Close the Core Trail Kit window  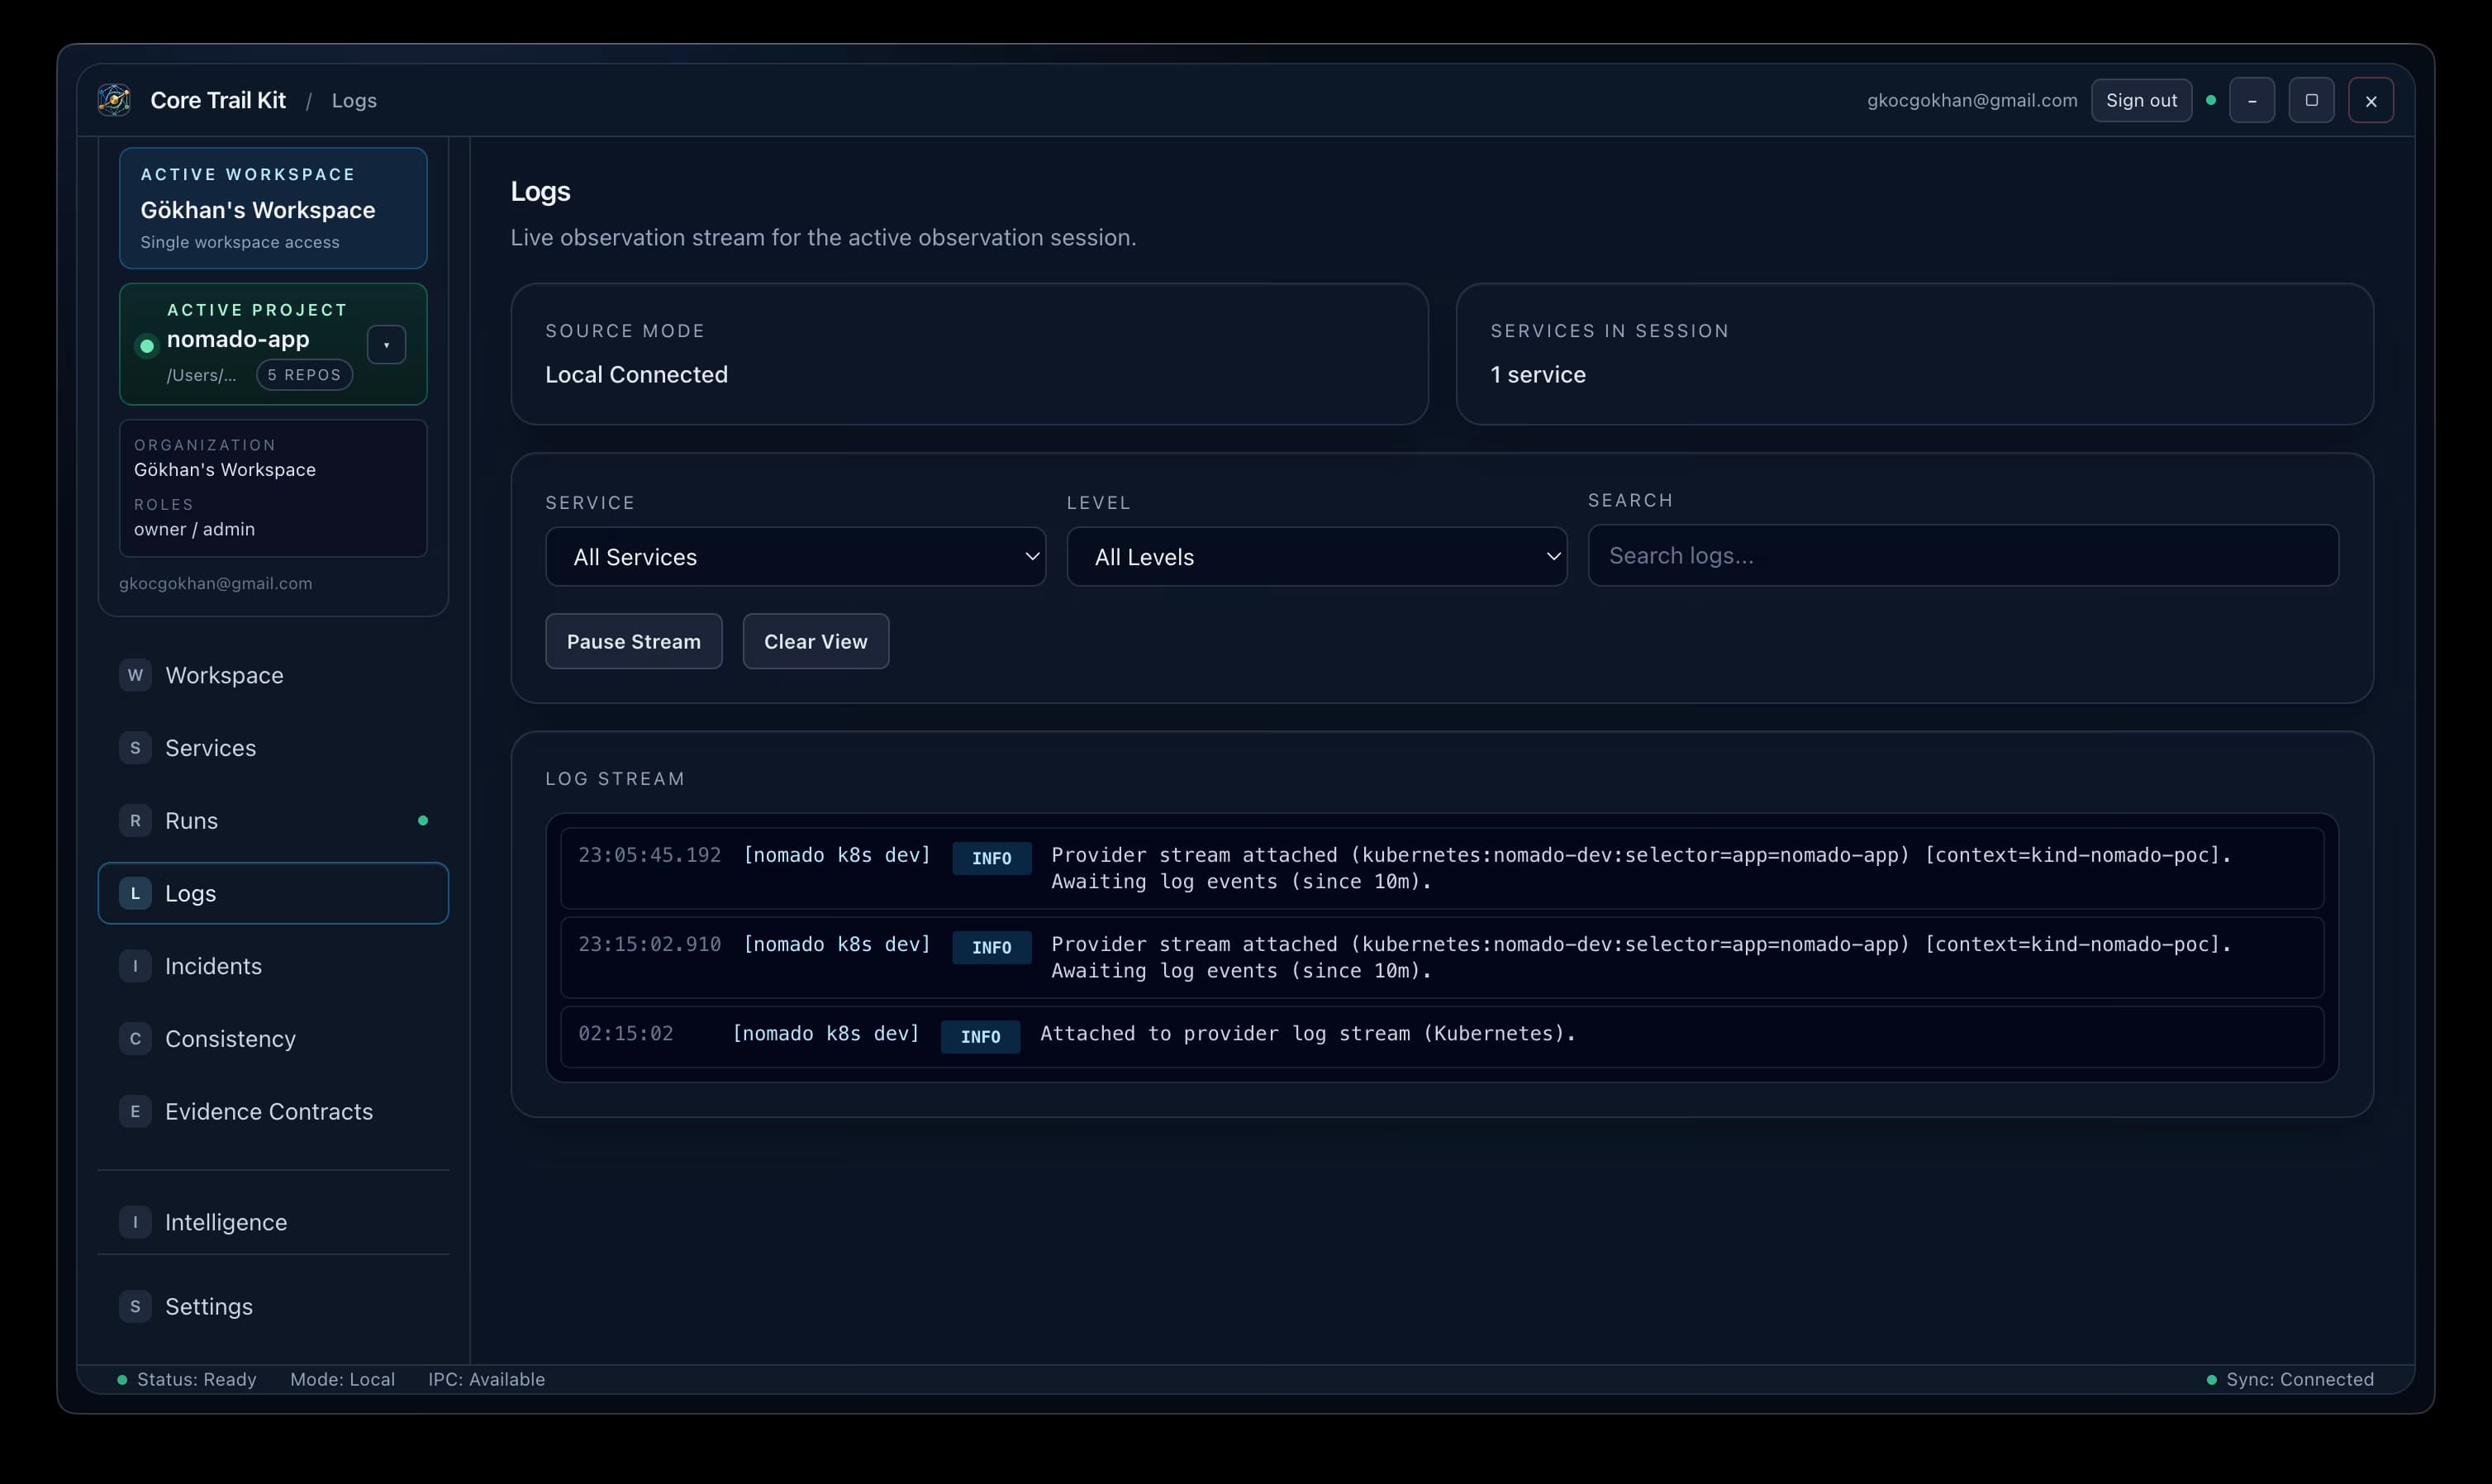click(x=2371, y=100)
